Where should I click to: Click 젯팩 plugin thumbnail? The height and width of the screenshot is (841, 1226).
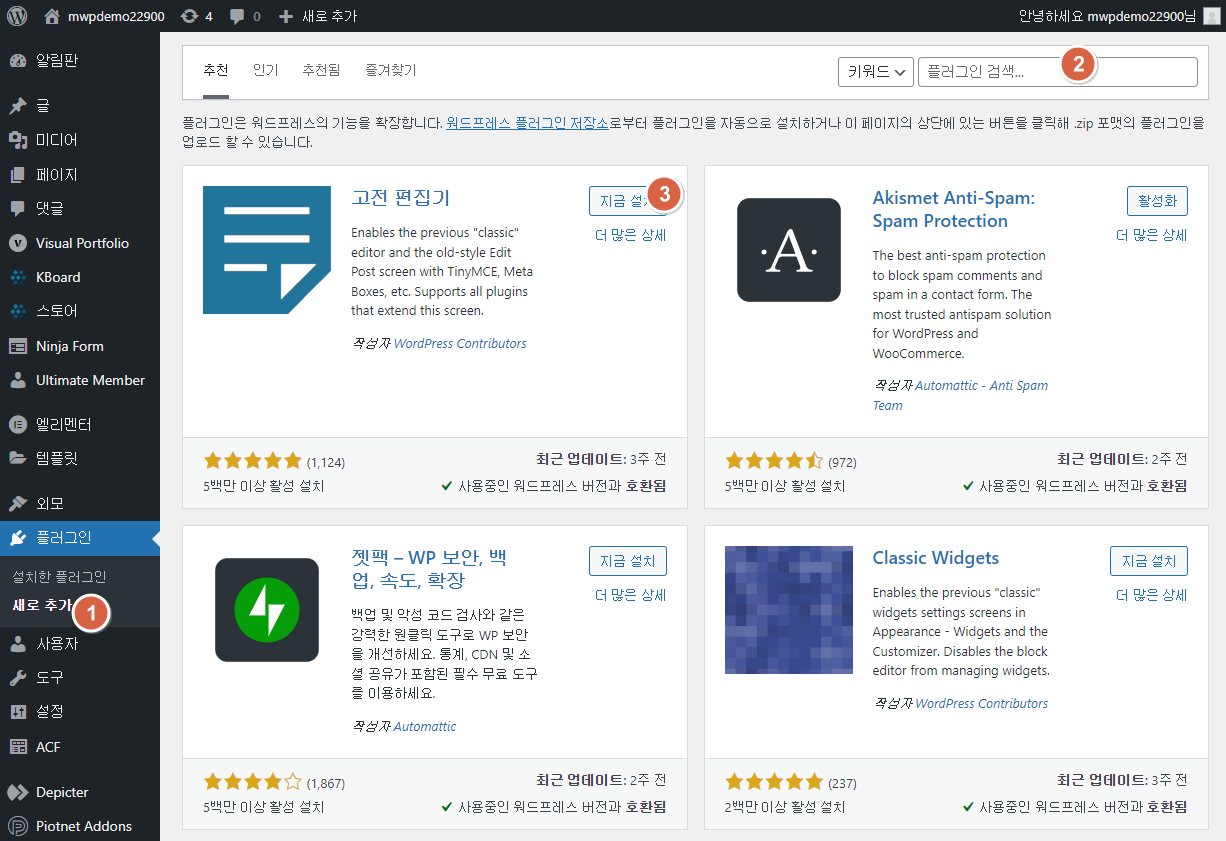267,610
